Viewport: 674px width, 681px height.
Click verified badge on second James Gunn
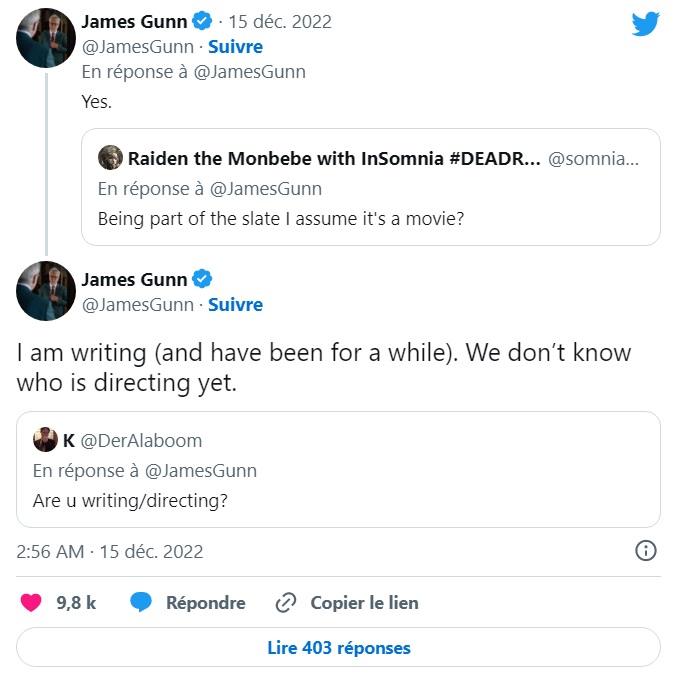(x=202, y=279)
